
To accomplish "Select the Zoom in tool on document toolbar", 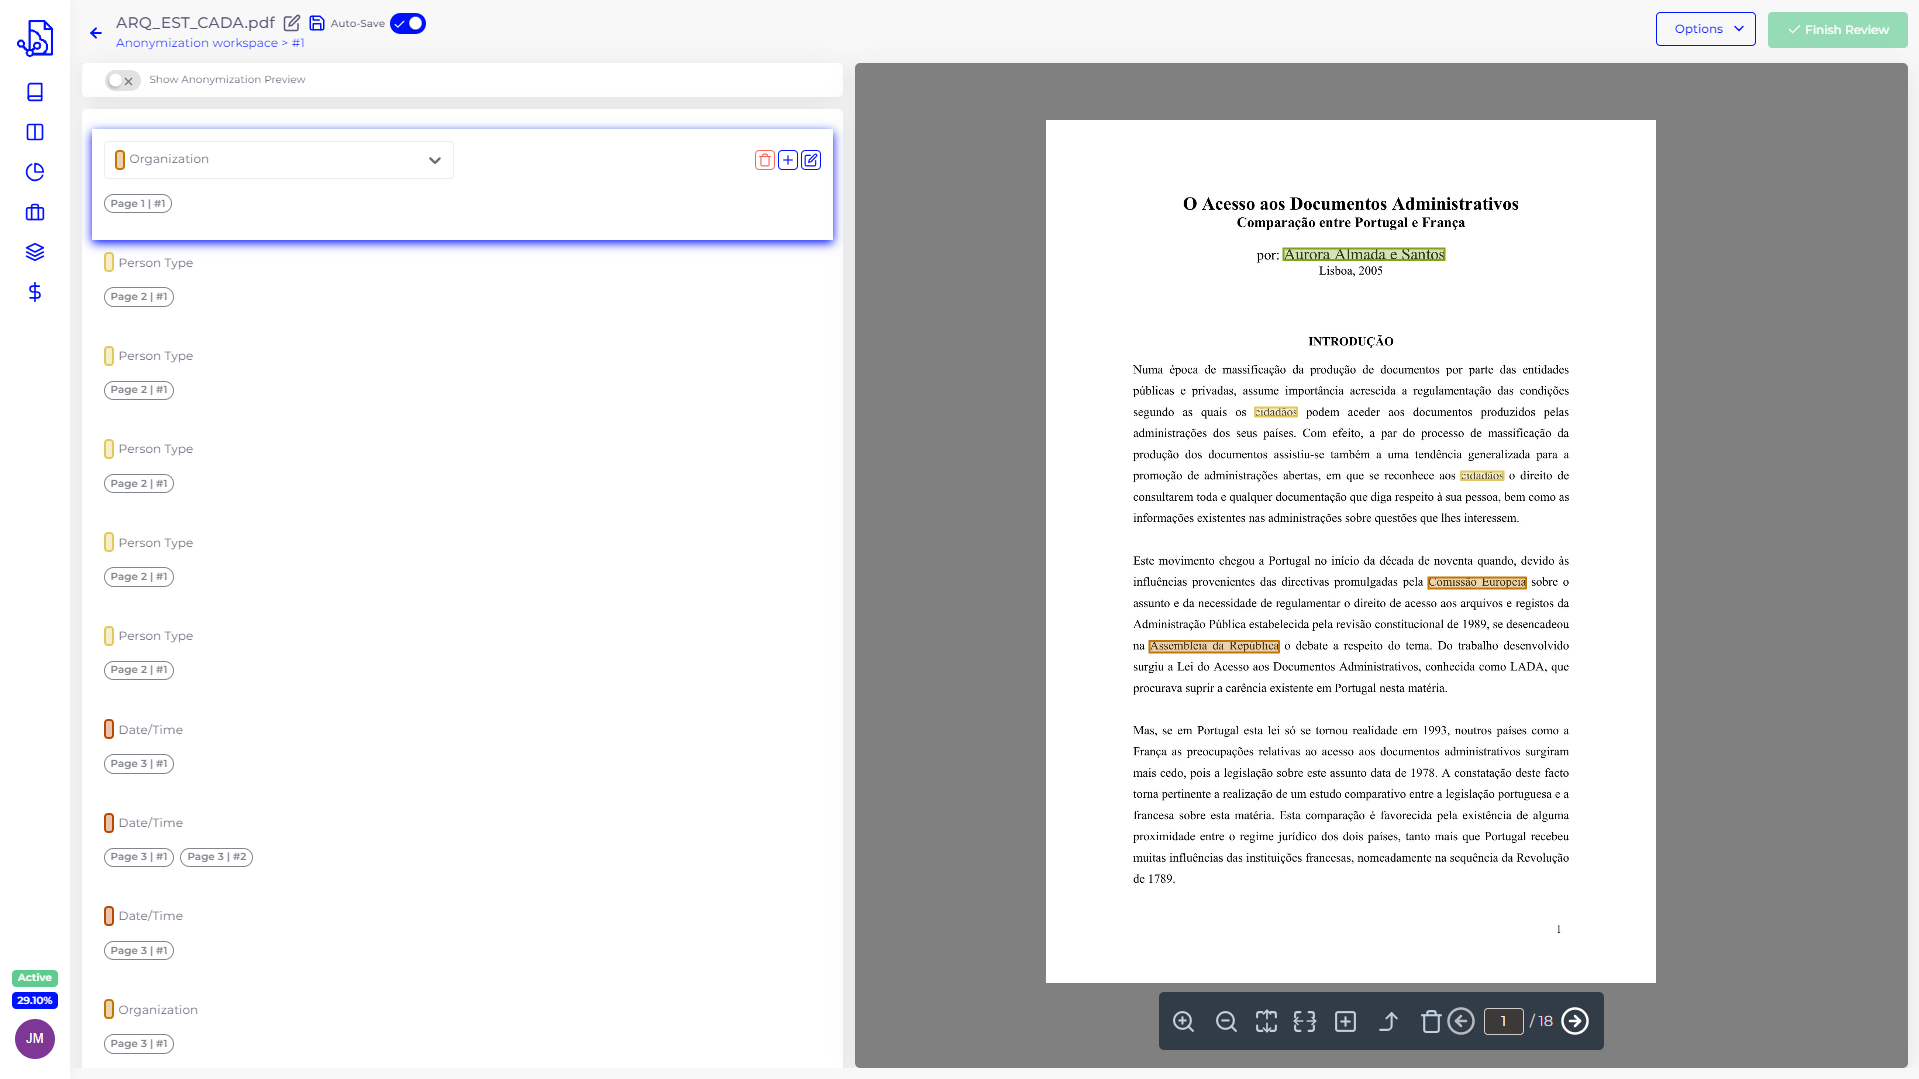I will tap(1184, 1021).
